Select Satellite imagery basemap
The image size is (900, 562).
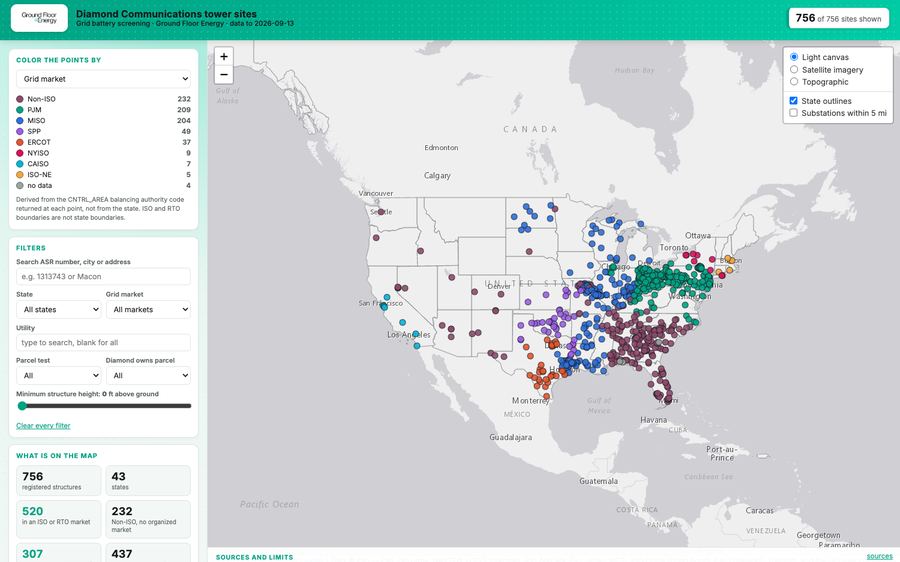point(794,69)
